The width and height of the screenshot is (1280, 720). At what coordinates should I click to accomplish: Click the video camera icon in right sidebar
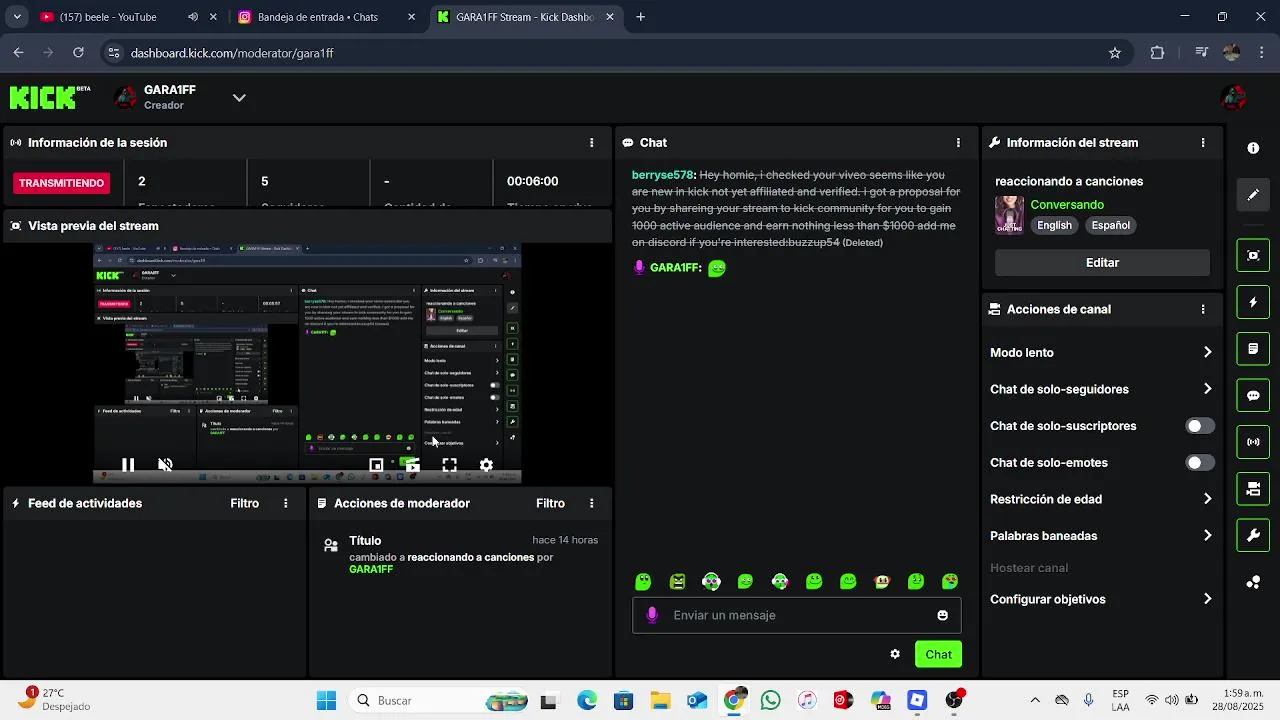coord(1253,489)
